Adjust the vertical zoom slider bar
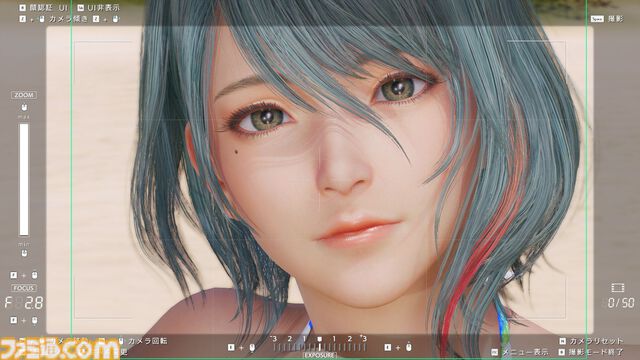640x360 pixels. [x=24, y=180]
